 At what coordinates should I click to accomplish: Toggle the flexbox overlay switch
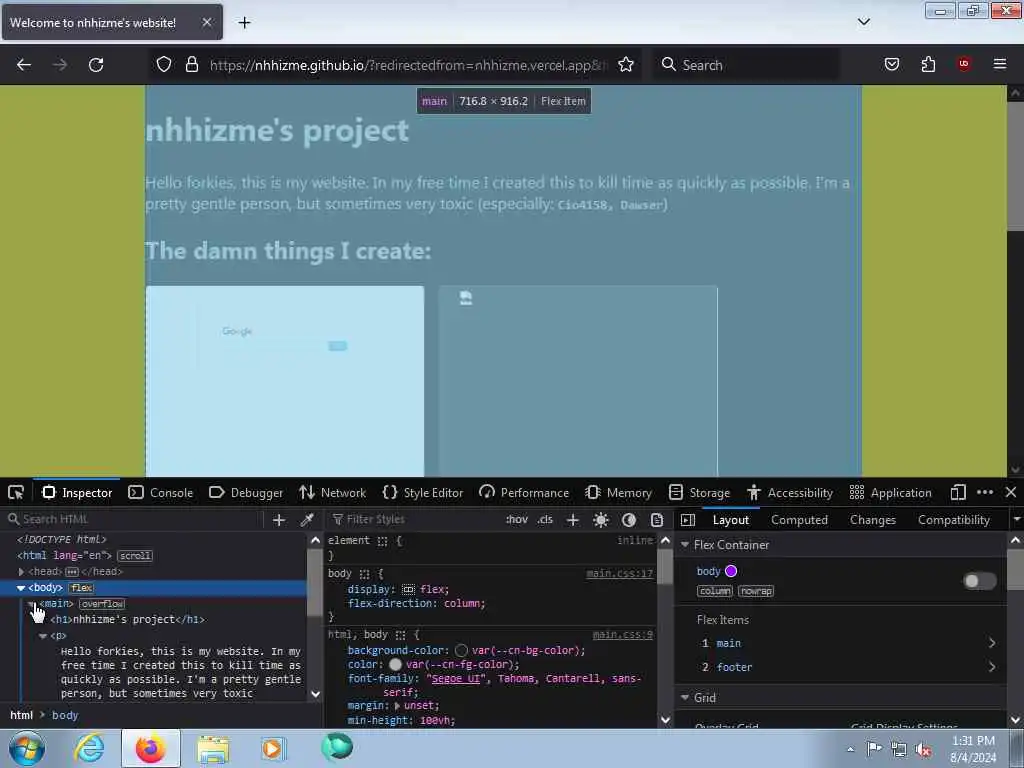point(980,581)
